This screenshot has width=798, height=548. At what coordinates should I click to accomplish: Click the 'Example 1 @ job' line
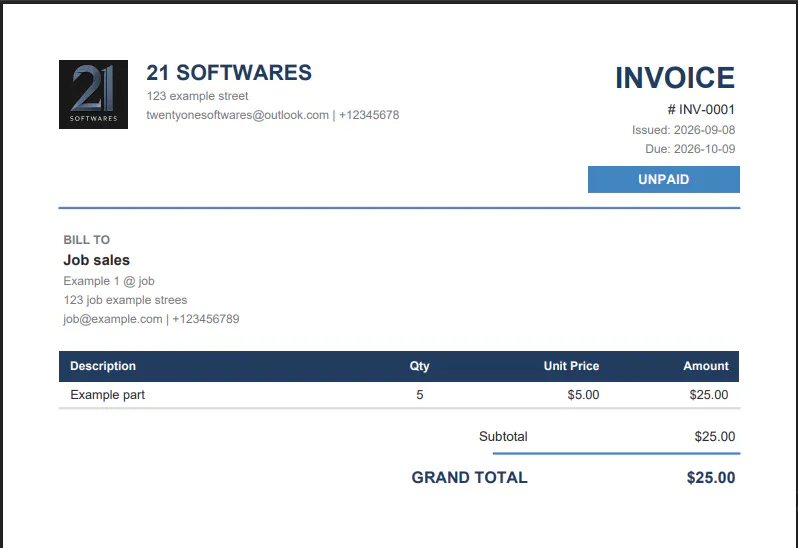point(109,281)
